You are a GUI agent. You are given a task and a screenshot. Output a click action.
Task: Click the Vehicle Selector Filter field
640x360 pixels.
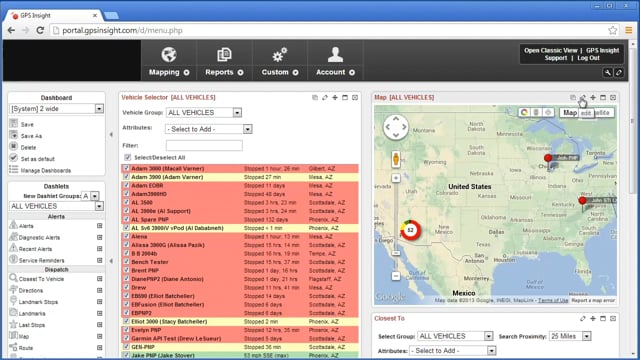tap(204, 145)
